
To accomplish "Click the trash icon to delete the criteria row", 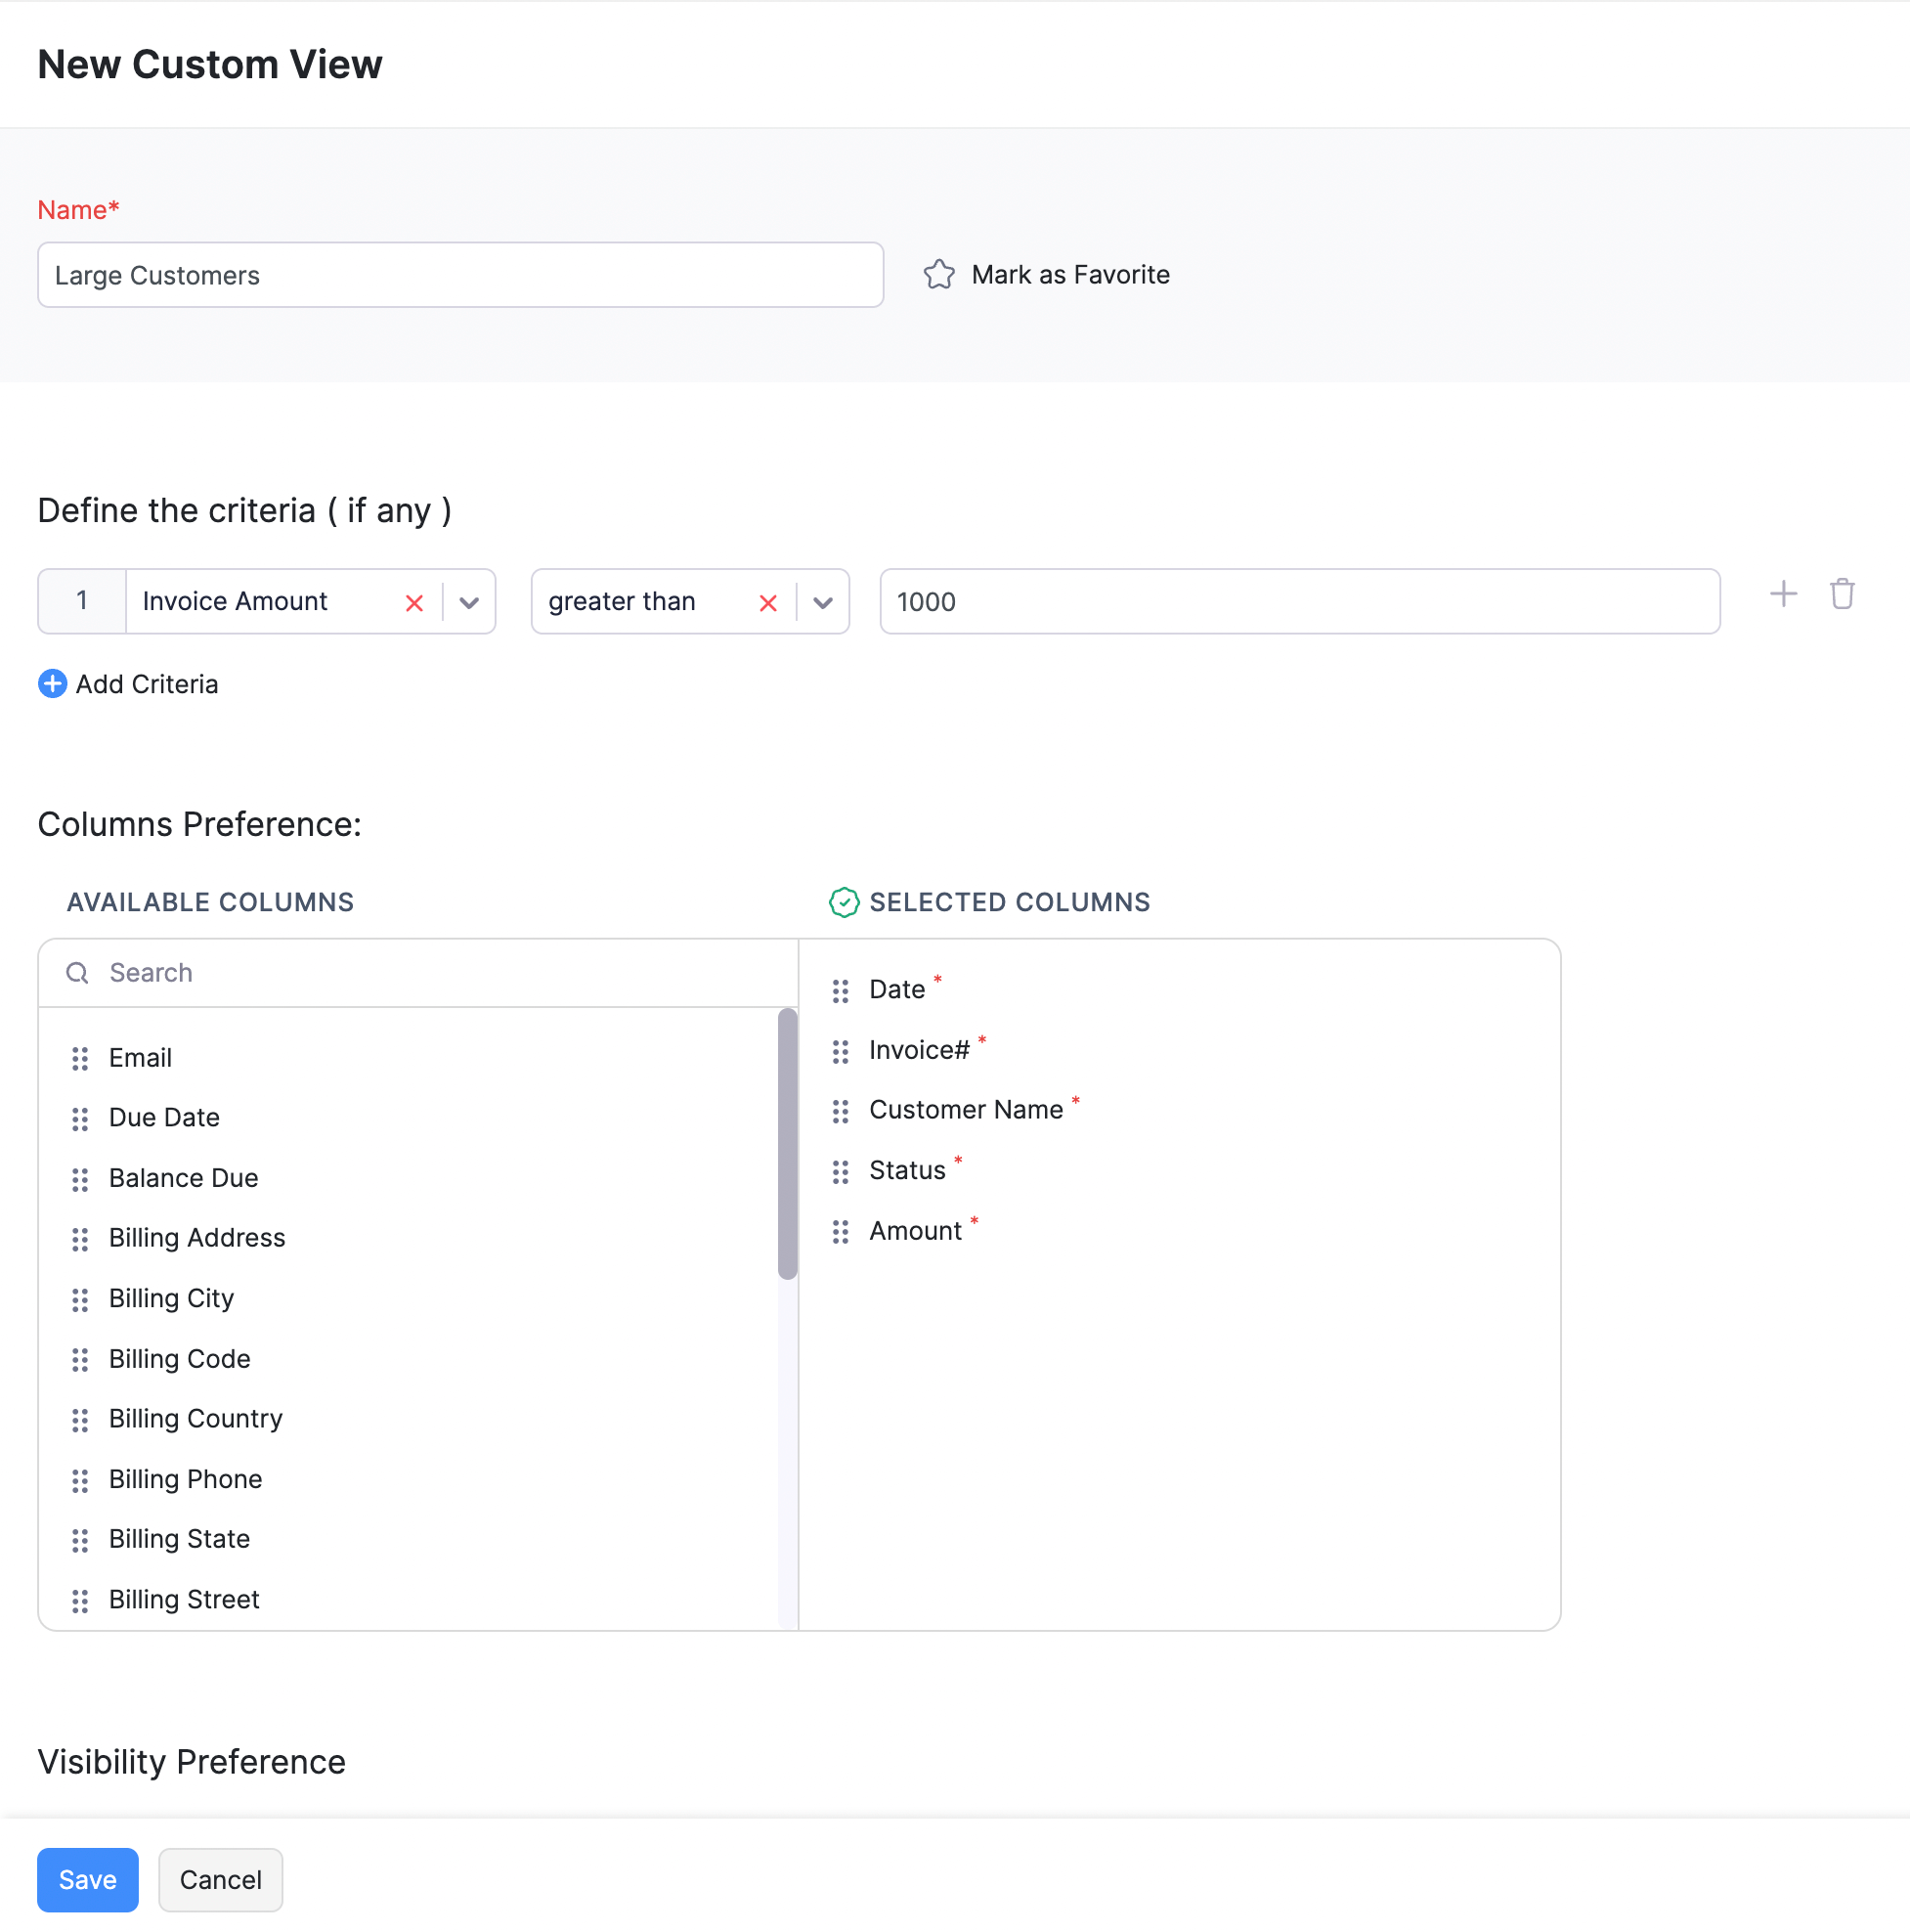I will [x=1841, y=594].
